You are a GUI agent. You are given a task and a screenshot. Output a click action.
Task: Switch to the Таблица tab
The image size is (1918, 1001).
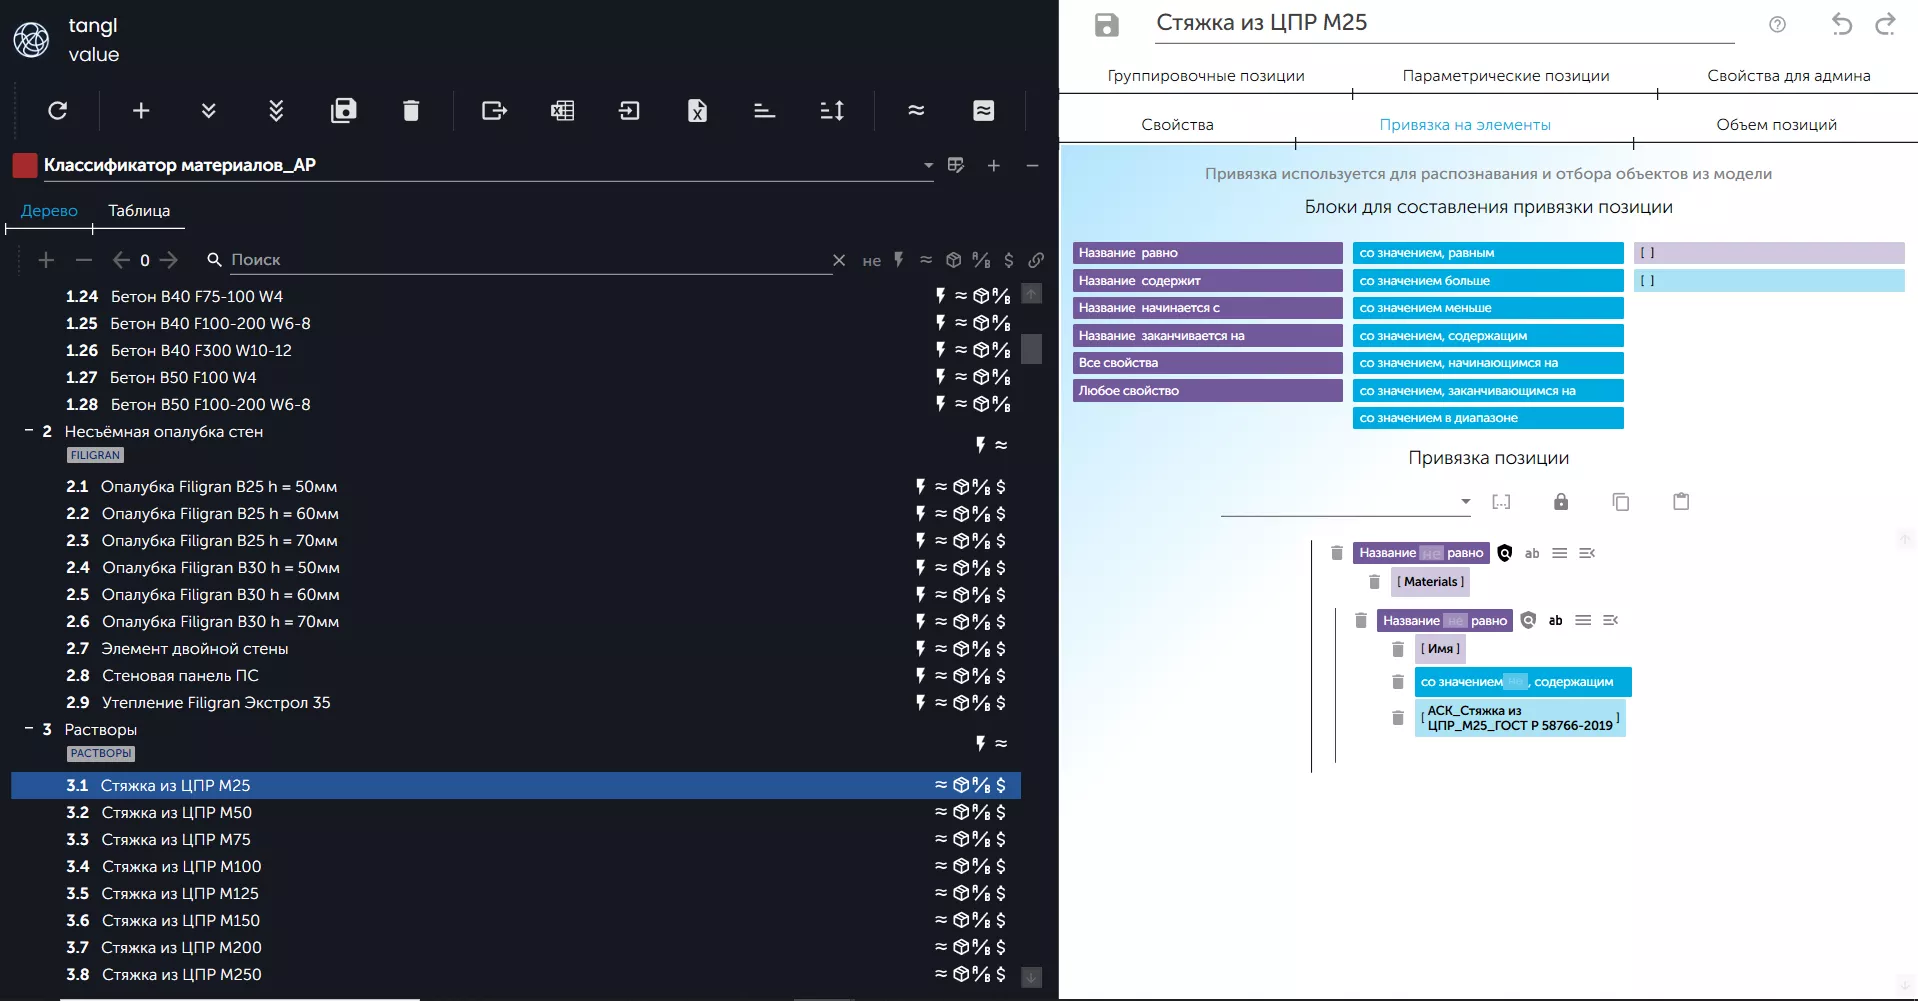coord(139,211)
